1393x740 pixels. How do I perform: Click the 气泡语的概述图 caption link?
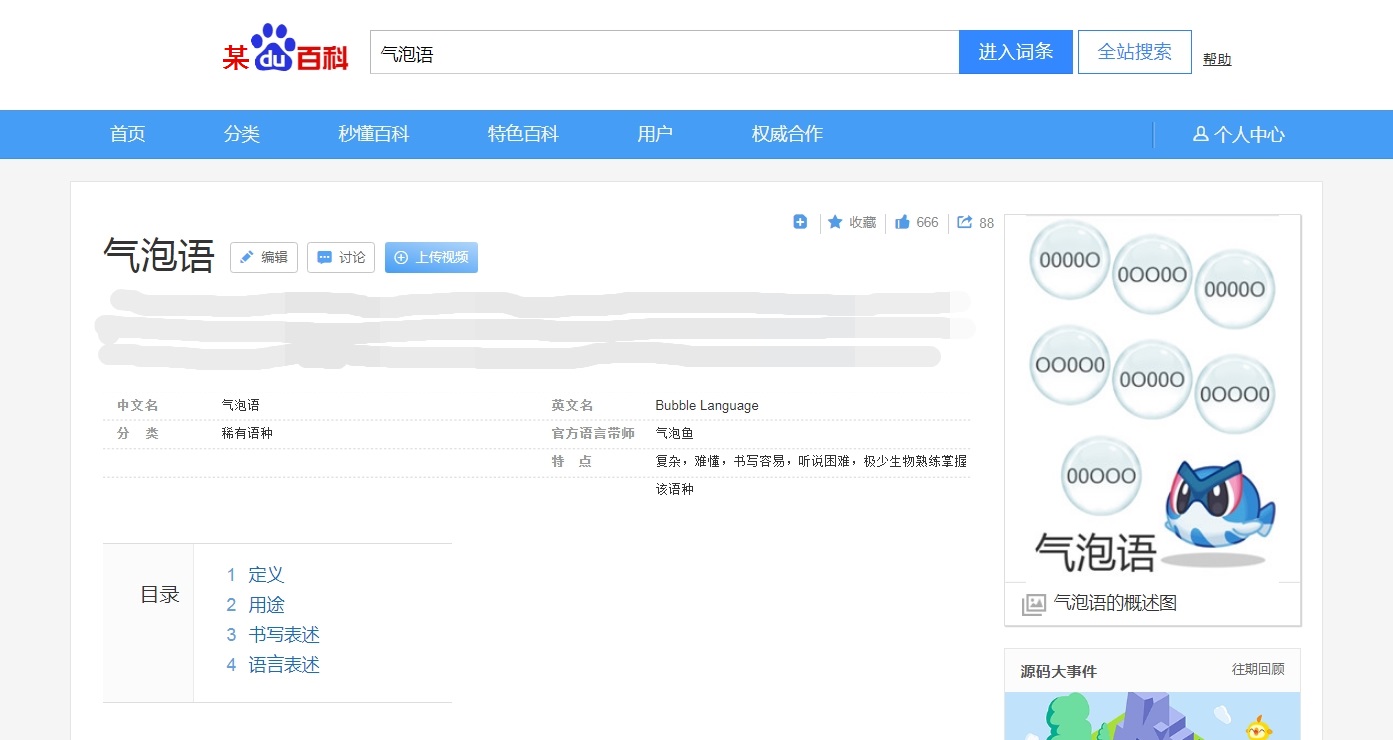coord(1115,603)
